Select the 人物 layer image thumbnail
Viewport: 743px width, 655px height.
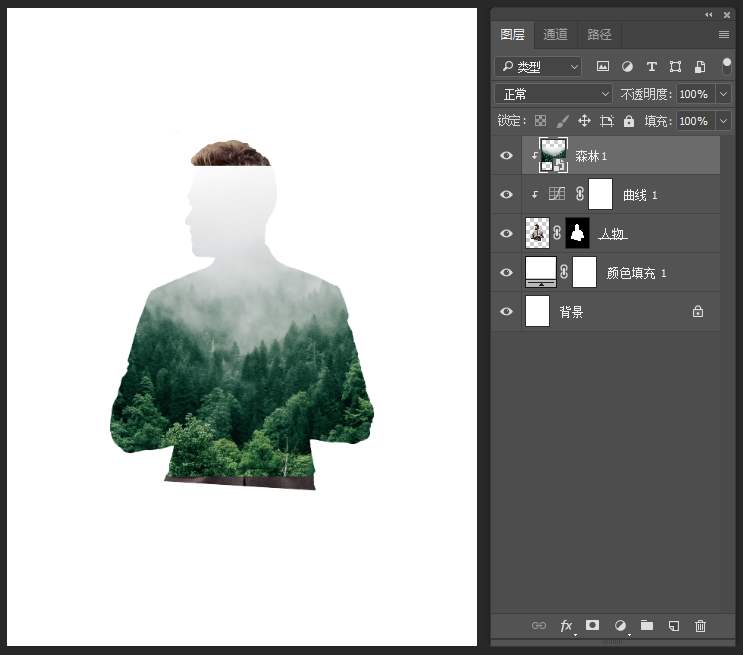coord(537,233)
